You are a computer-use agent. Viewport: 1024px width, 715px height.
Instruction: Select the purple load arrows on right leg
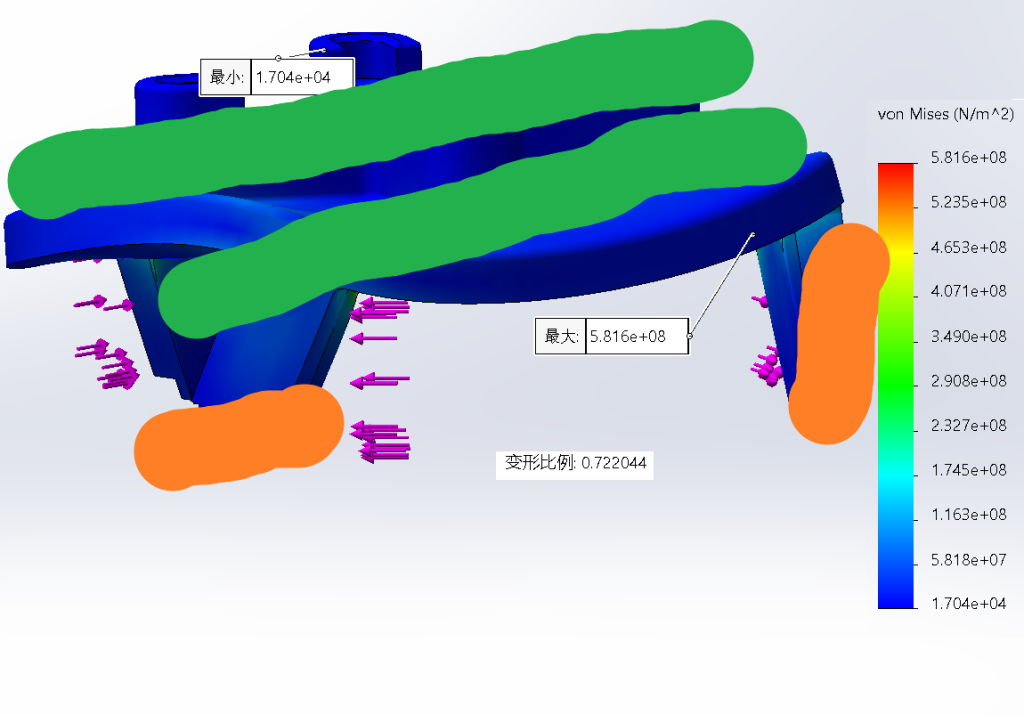(x=769, y=367)
